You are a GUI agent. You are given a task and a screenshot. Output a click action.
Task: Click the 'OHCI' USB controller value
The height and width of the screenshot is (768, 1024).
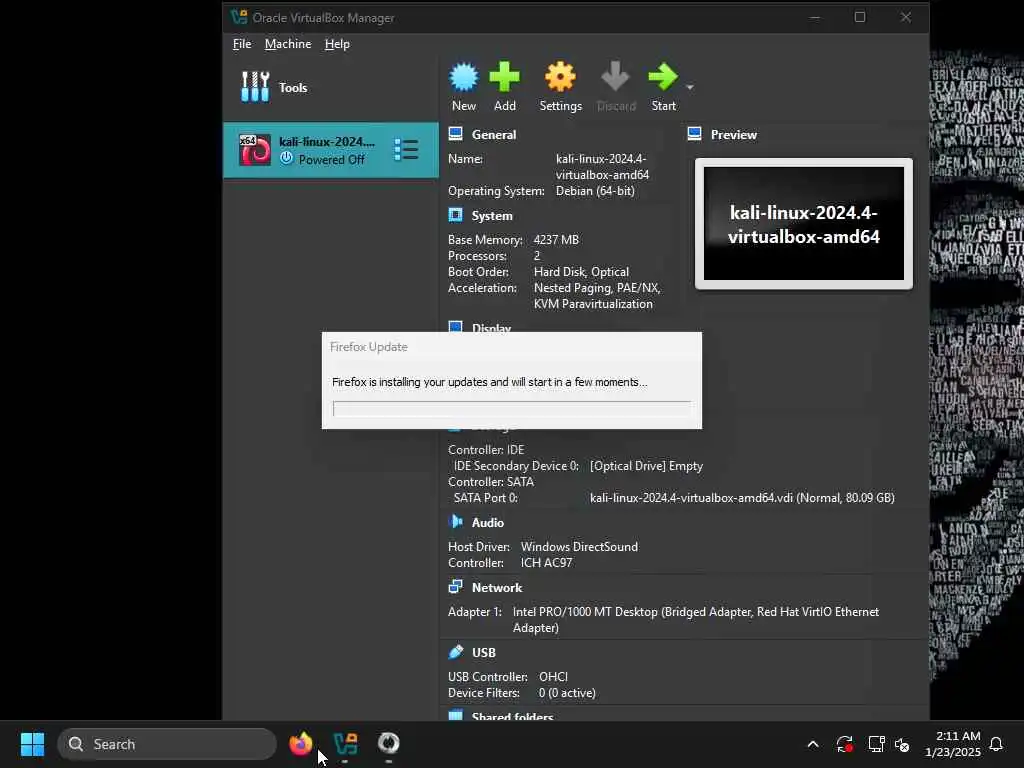pos(552,677)
